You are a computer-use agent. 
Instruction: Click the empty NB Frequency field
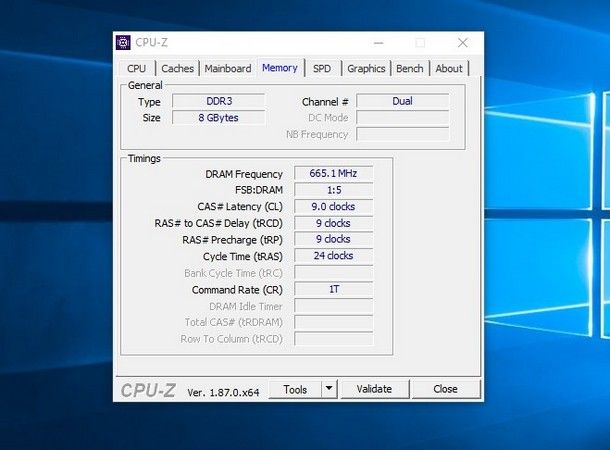(402, 134)
